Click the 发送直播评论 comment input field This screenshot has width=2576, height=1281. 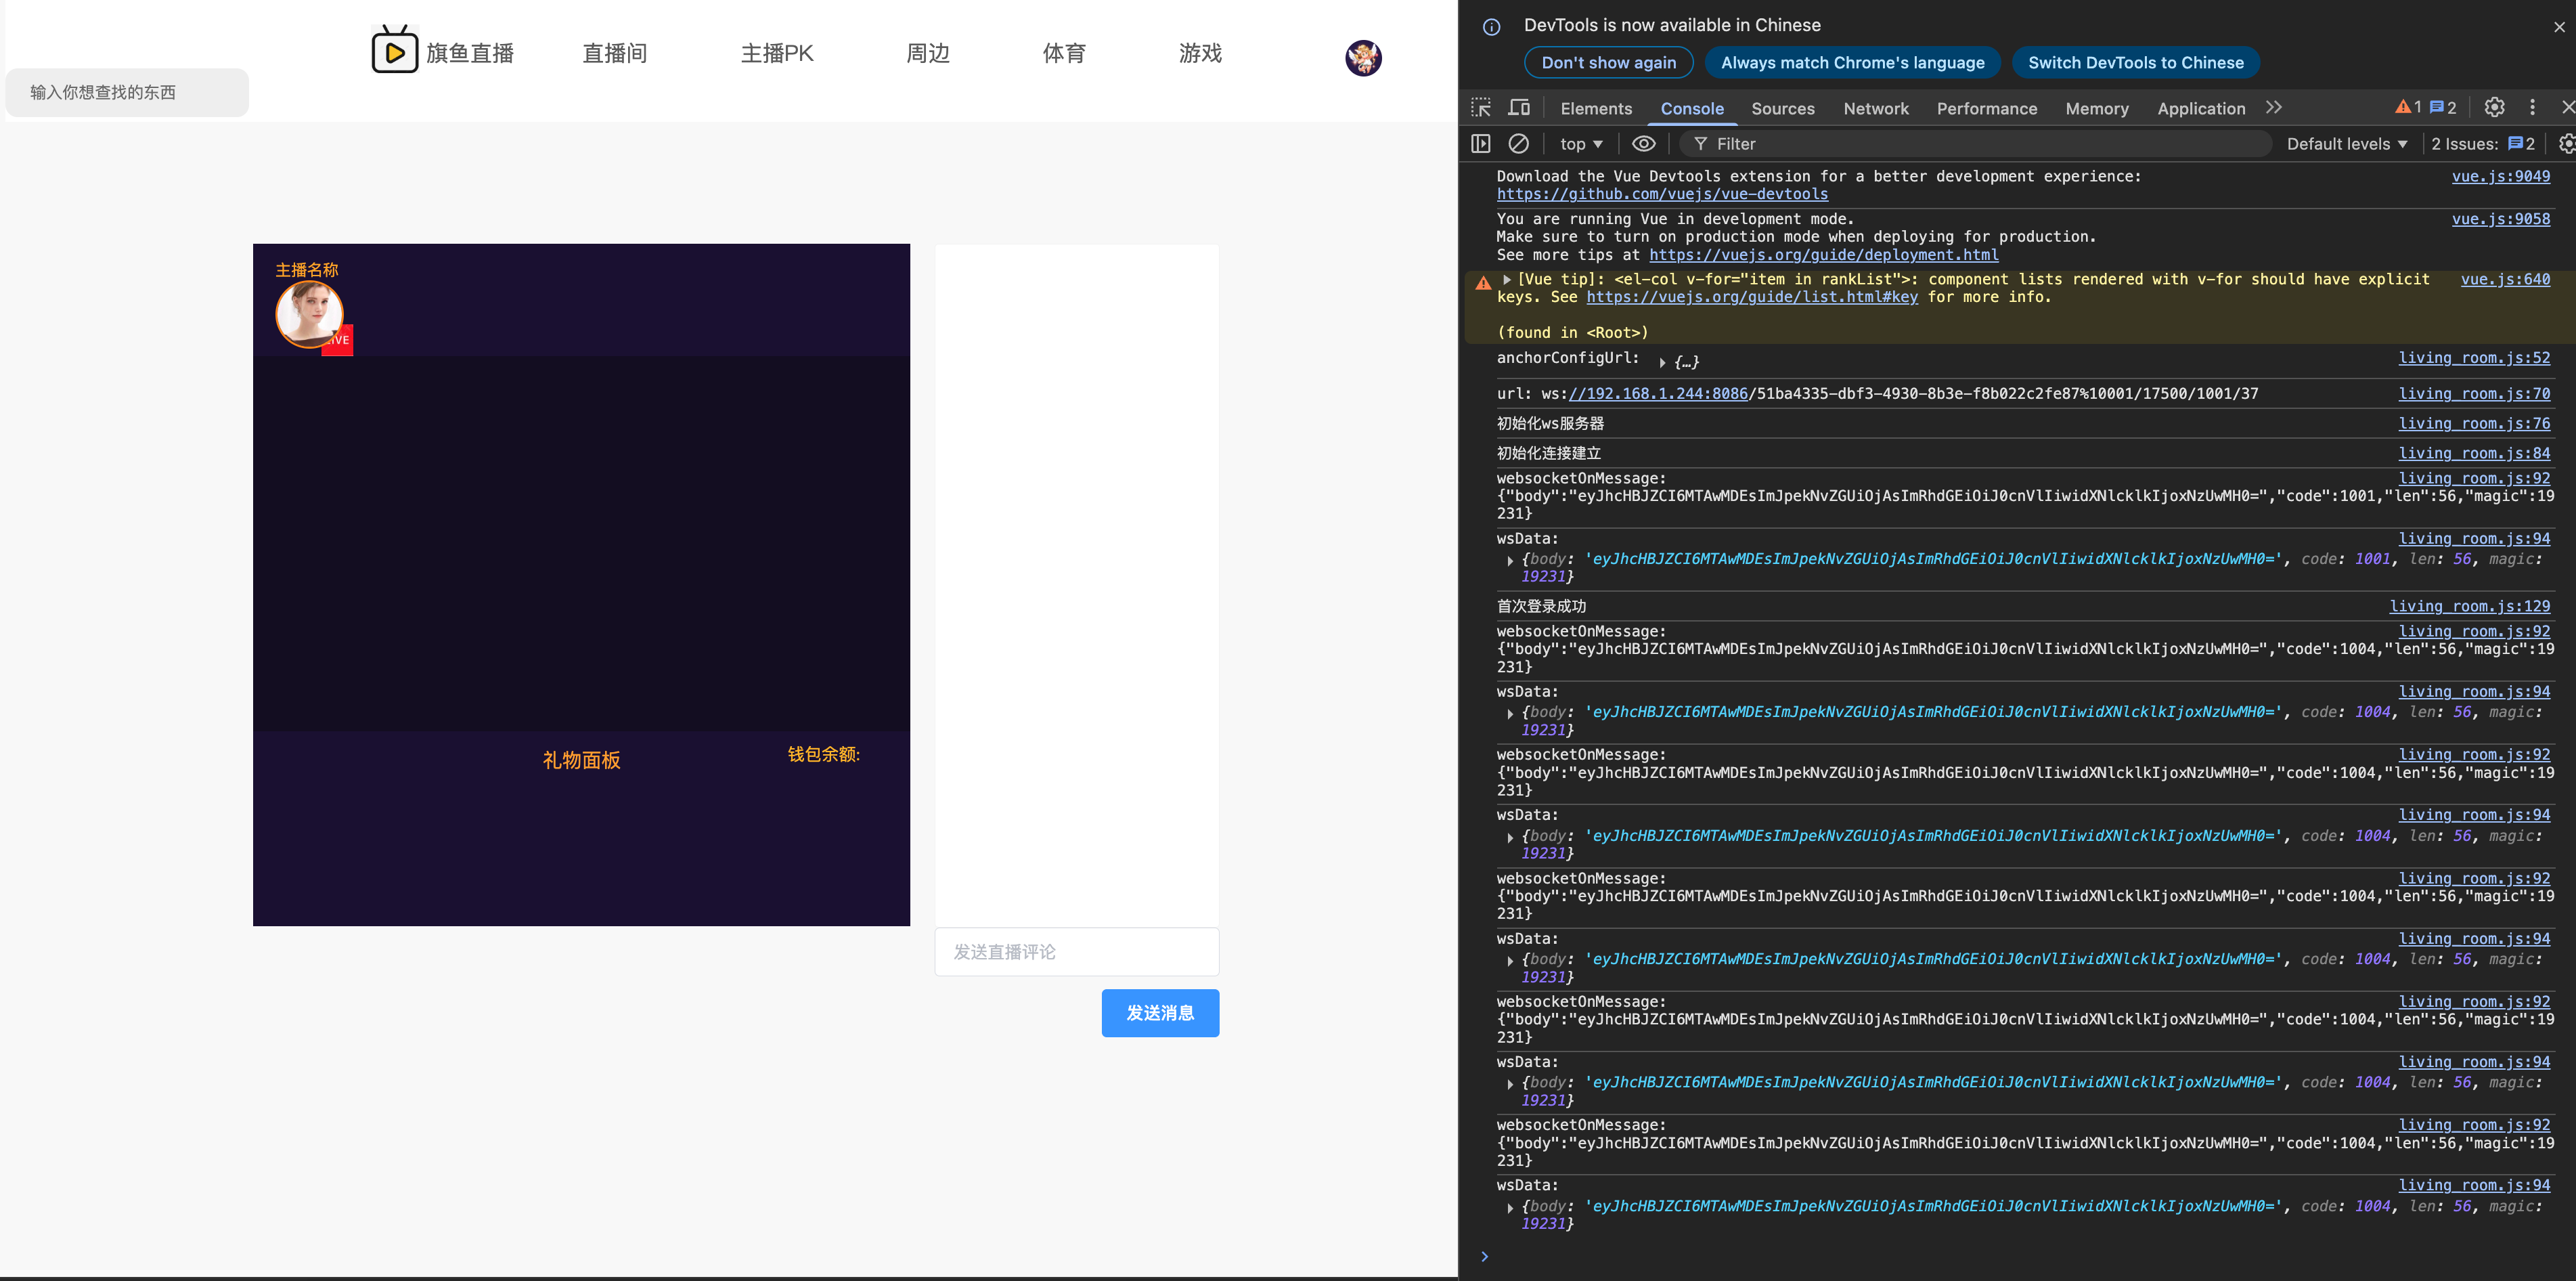[1076, 951]
